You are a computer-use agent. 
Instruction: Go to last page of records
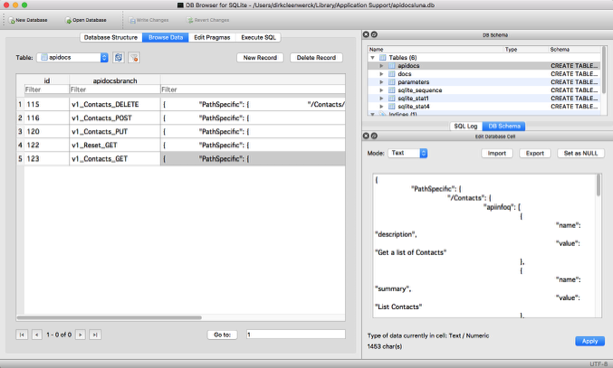coord(95,335)
